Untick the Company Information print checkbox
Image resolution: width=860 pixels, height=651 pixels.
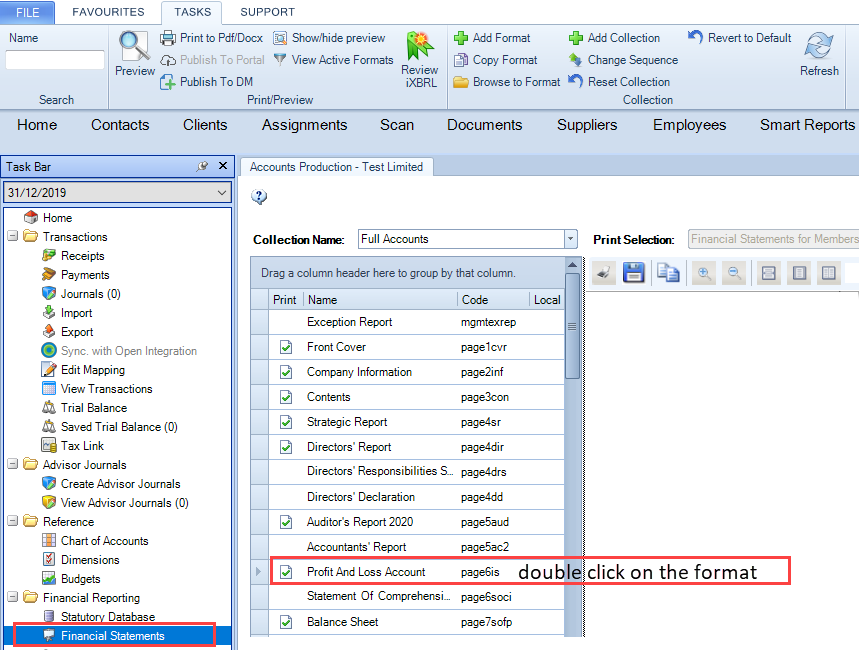286,372
